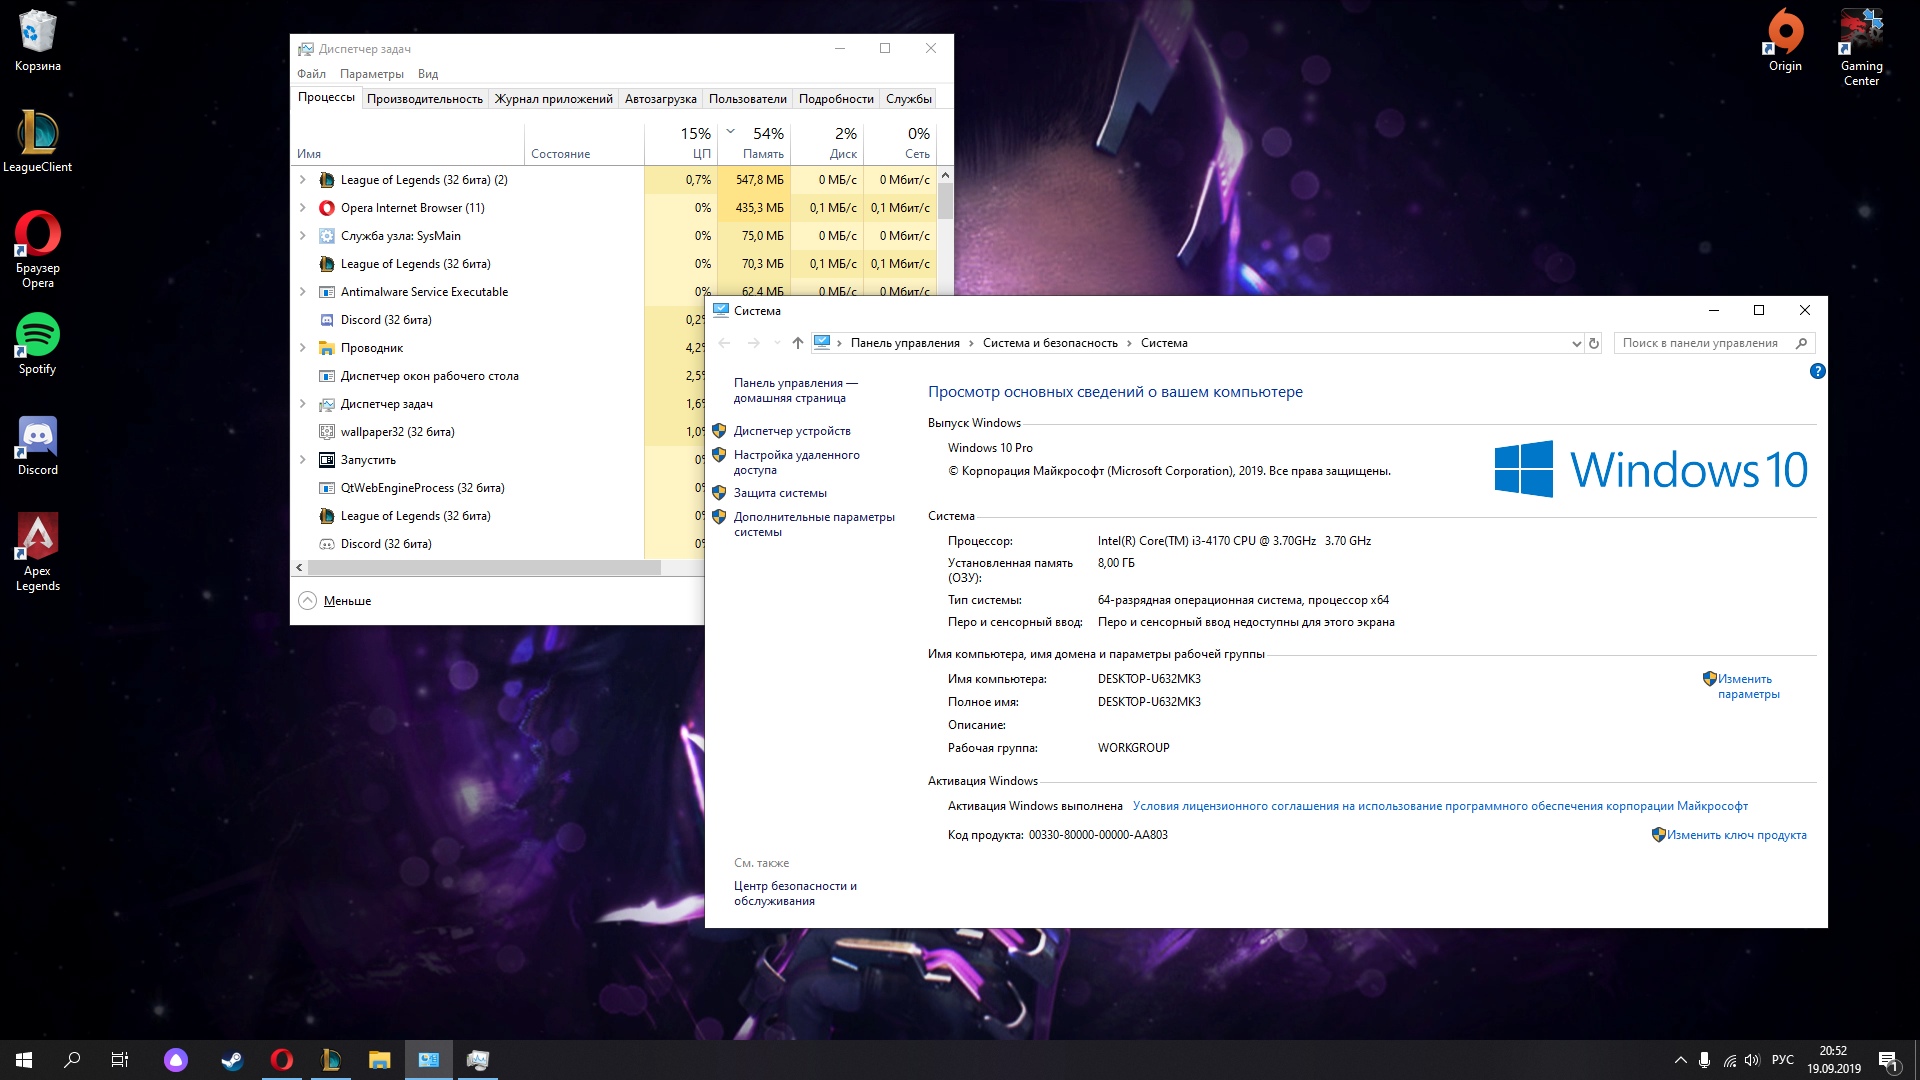
Task: Expand Opera Internet Browser (11) process group
Action: point(303,208)
